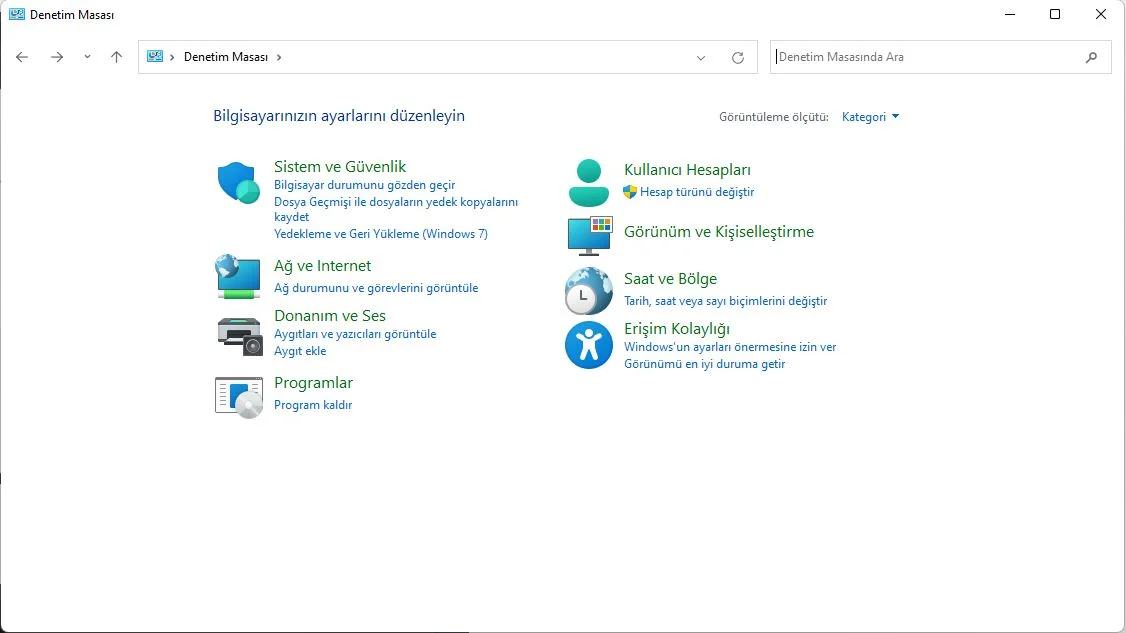Expand the Kategori view dropdown
1126x633 pixels.
870,117
